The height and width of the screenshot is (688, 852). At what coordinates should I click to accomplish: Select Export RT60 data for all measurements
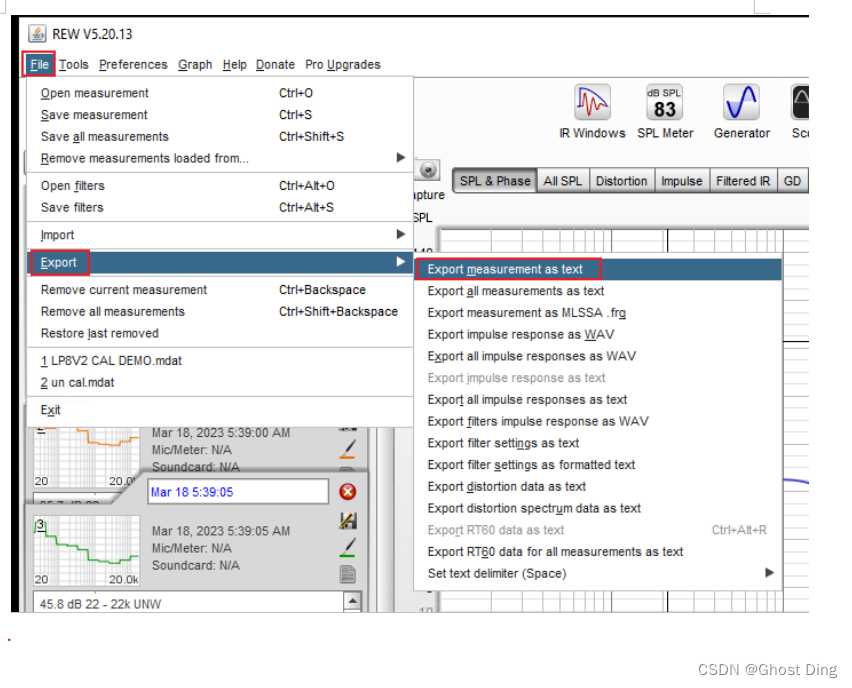598,552
